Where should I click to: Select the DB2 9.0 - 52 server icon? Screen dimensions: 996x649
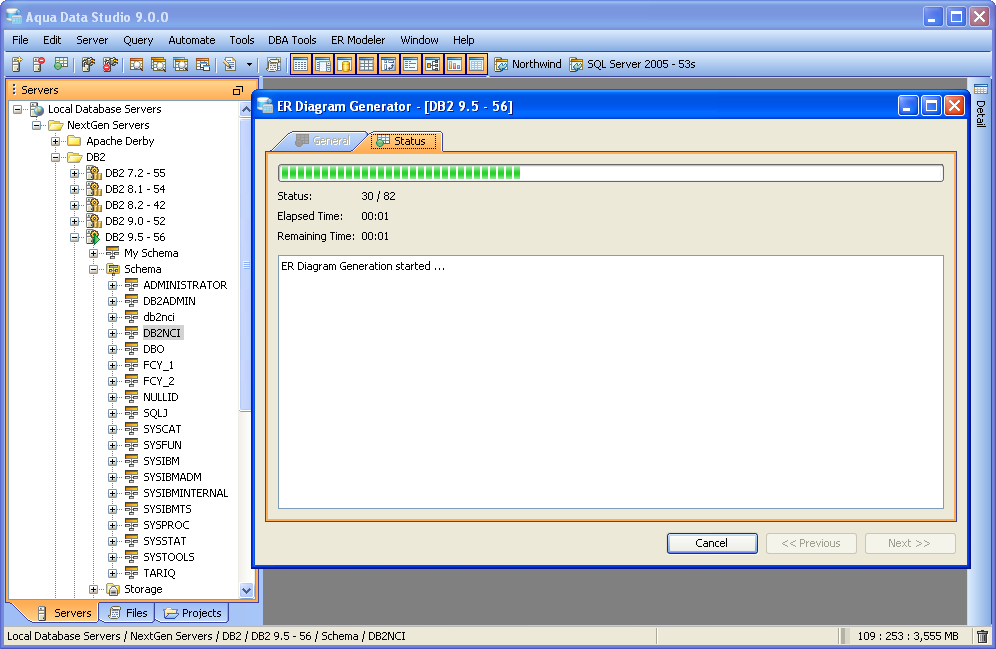point(94,220)
